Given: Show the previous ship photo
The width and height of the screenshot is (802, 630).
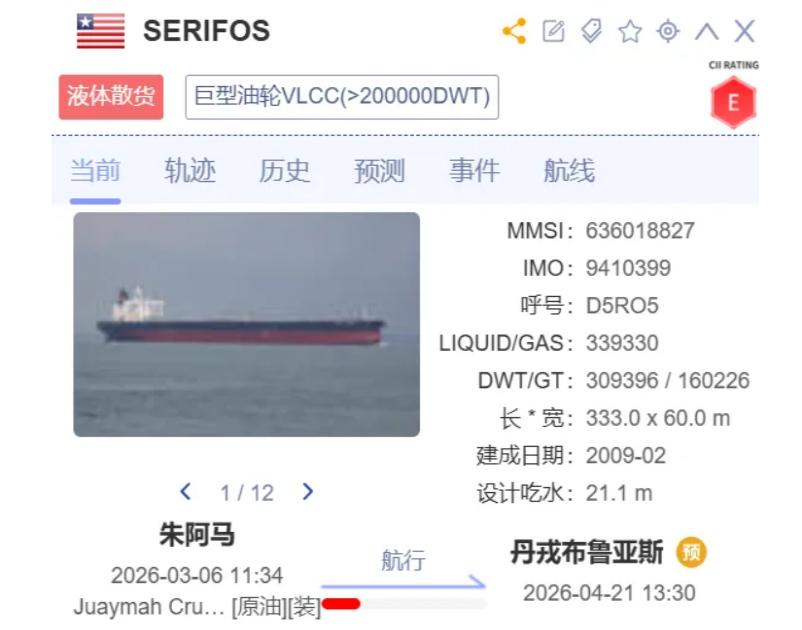Looking at the screenshot, I should click(186, 491).
